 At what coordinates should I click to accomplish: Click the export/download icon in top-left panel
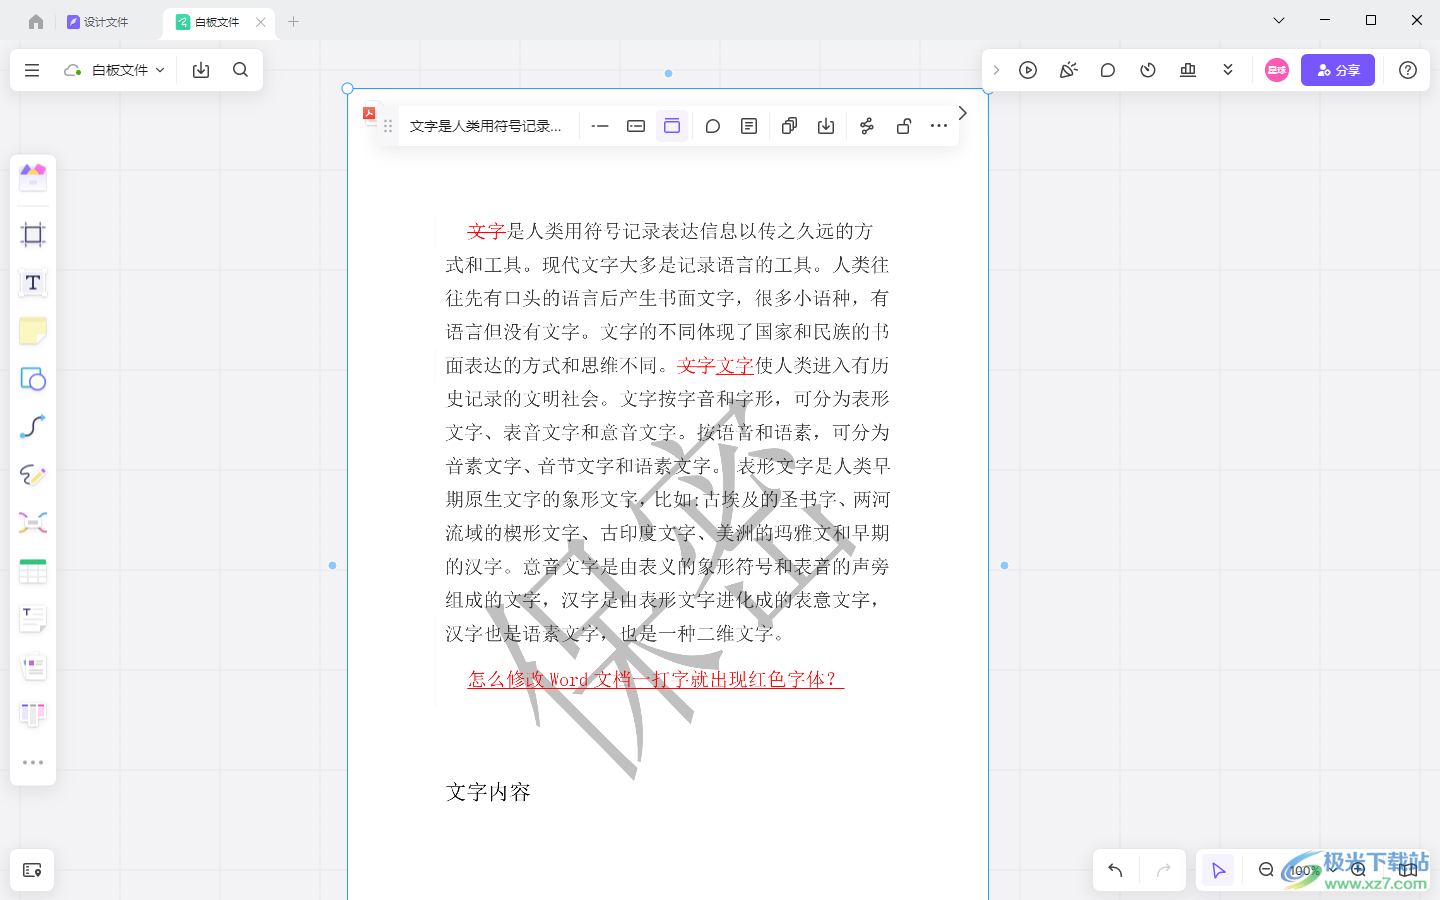[201, 70]
